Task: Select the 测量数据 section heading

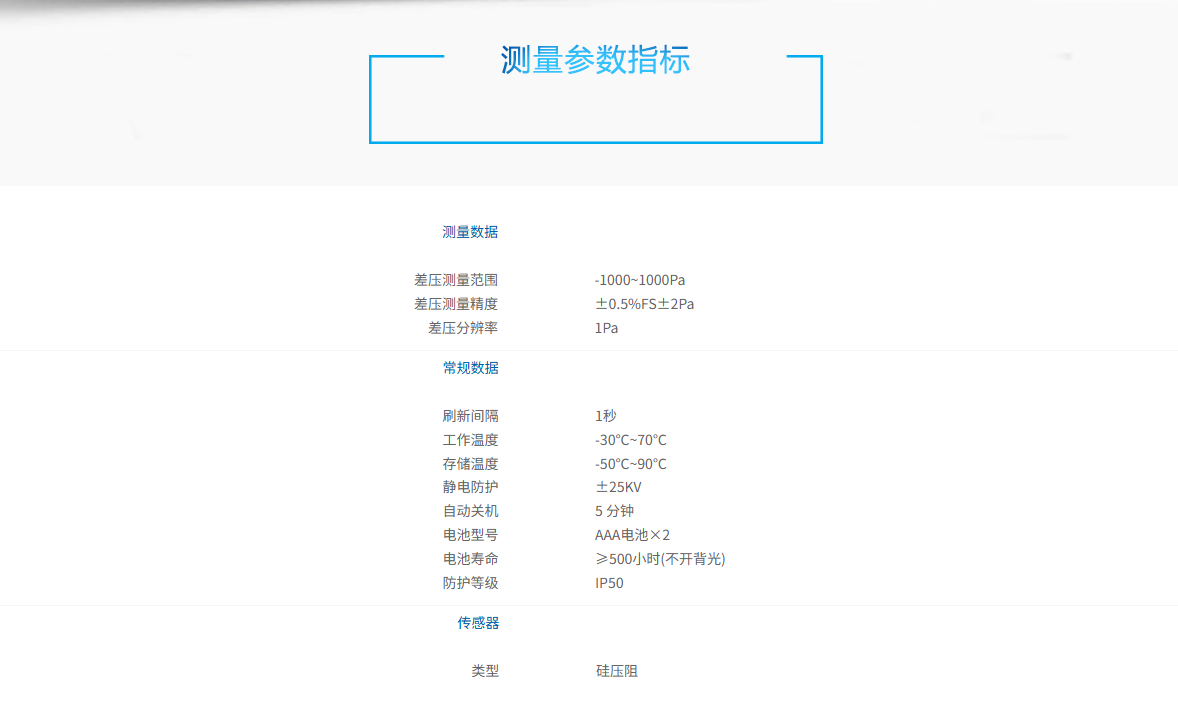Action: [470, 232]
